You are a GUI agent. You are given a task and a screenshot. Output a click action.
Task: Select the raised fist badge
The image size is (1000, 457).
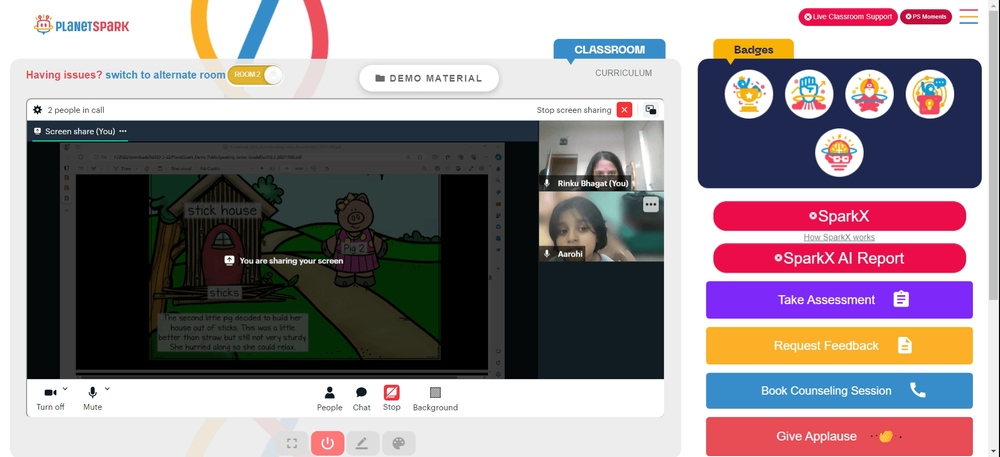pyautogui.click(x=809, y=94)
